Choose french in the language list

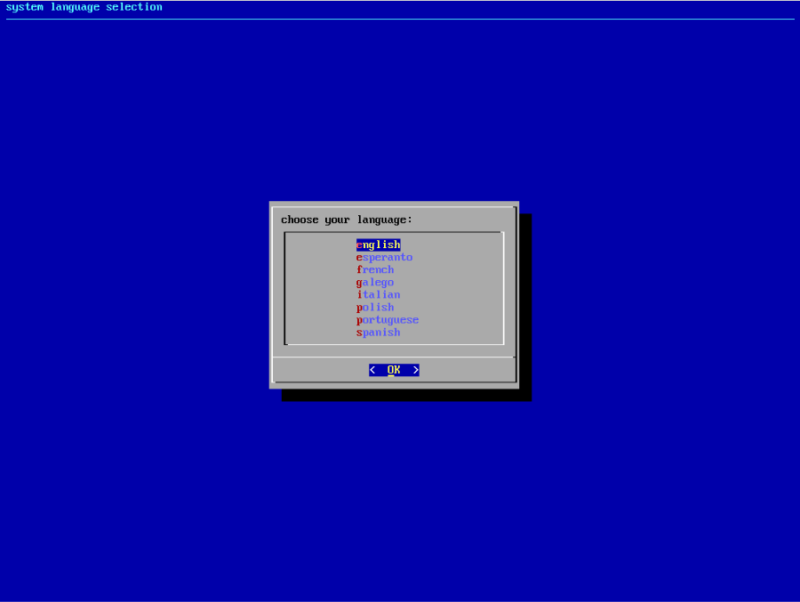375,269
